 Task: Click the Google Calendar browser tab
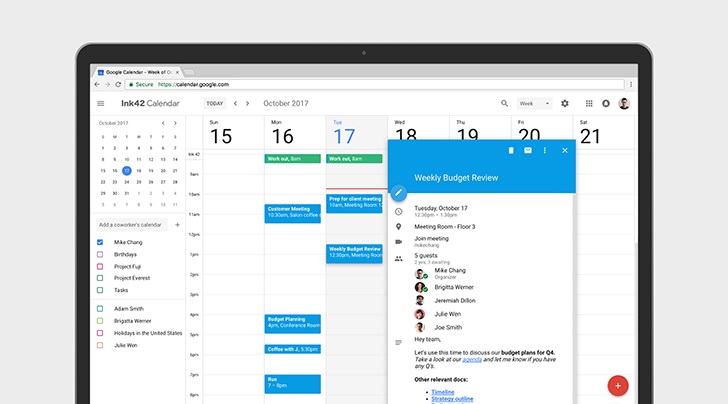tap(137, 72)
